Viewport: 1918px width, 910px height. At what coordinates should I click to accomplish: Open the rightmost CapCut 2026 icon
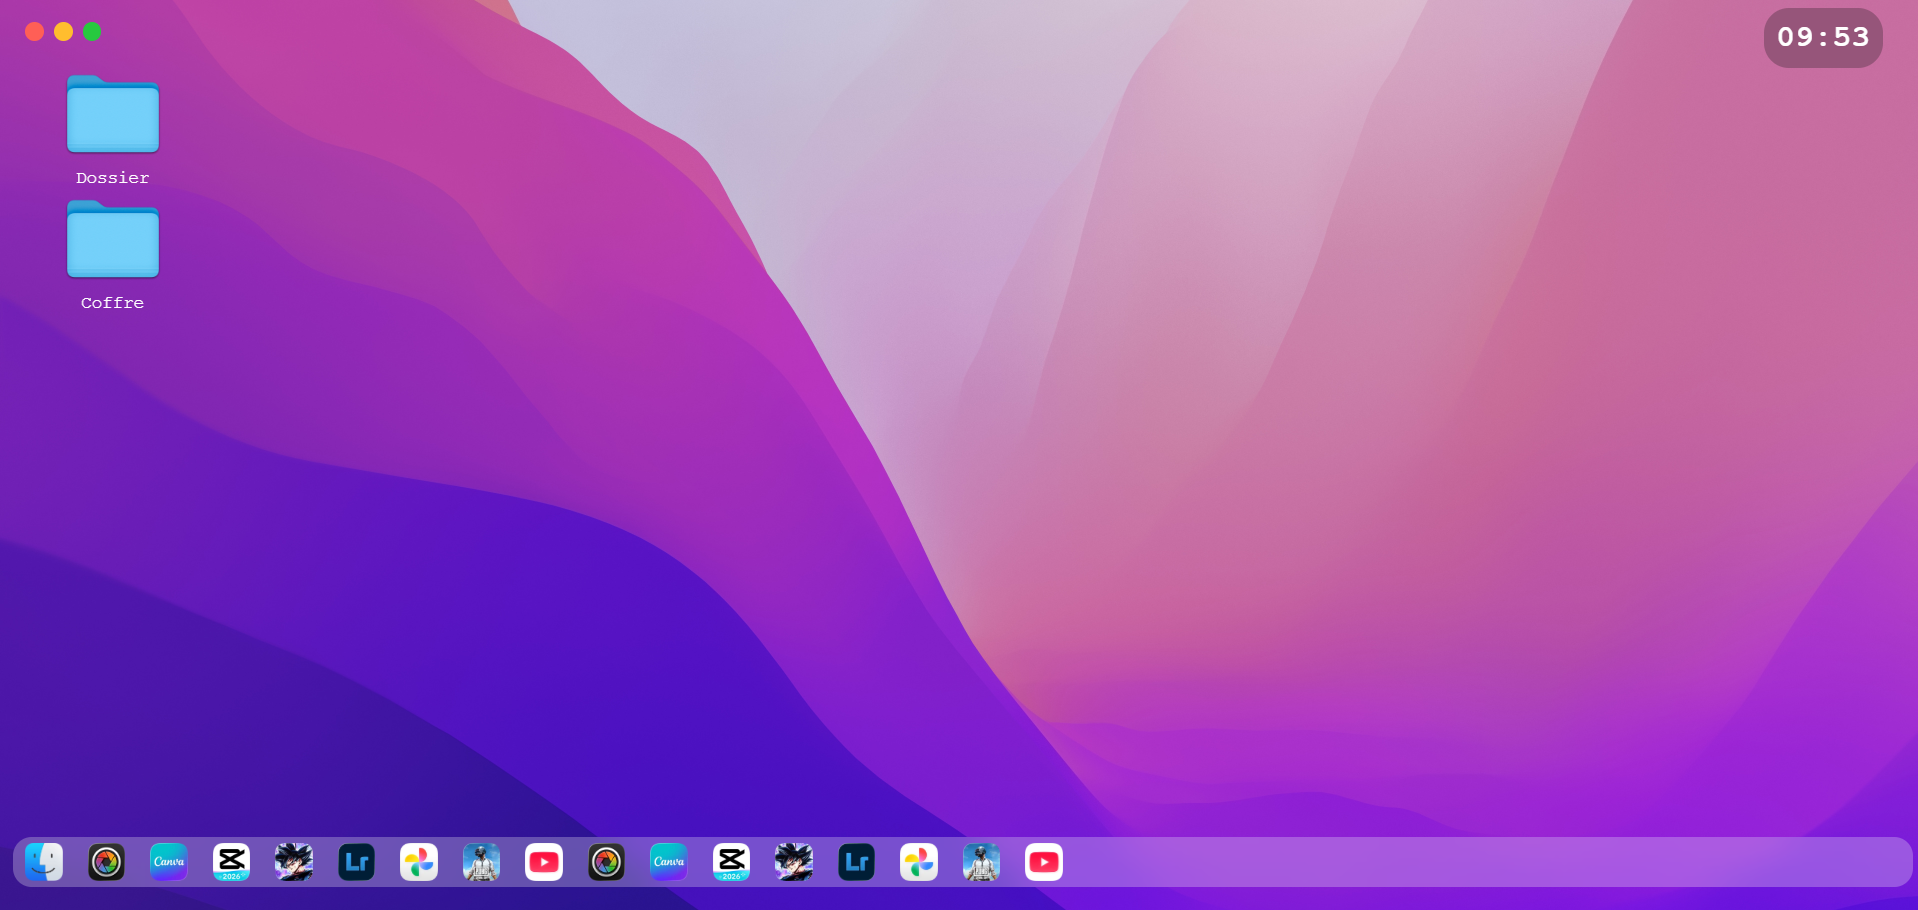[731, 862]
